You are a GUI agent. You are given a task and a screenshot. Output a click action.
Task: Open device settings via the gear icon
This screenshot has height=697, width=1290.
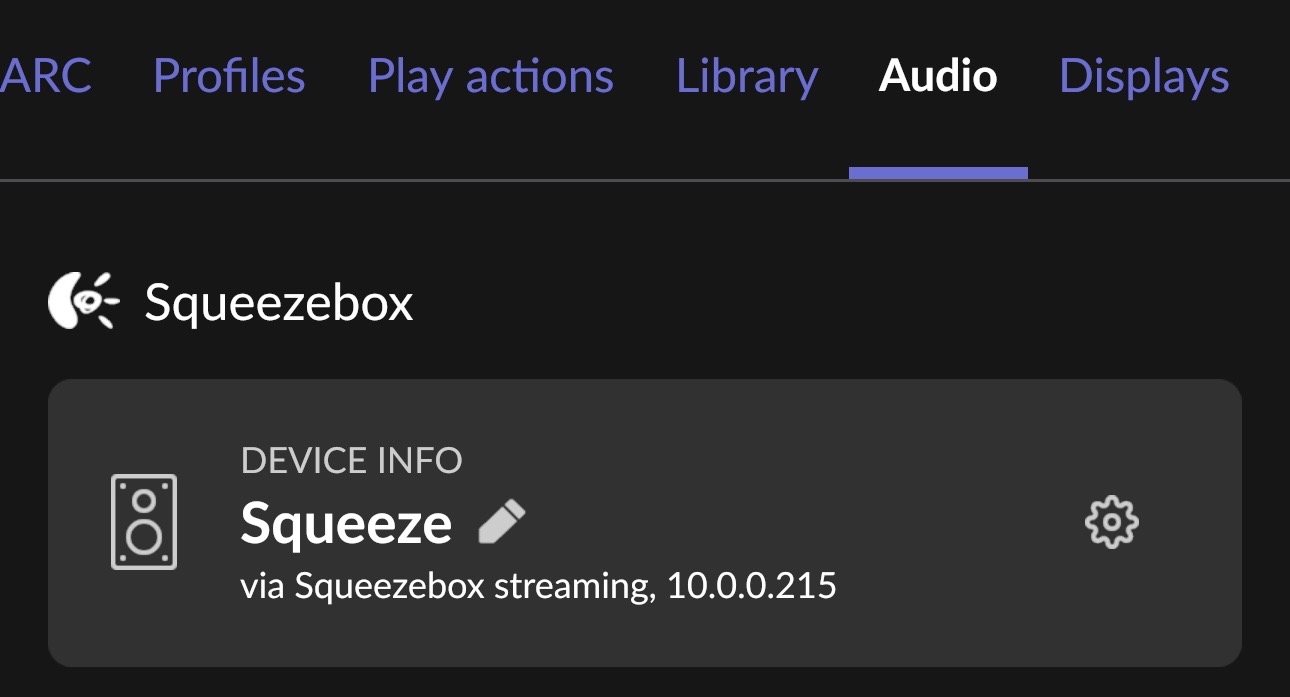click(1112, 522)
